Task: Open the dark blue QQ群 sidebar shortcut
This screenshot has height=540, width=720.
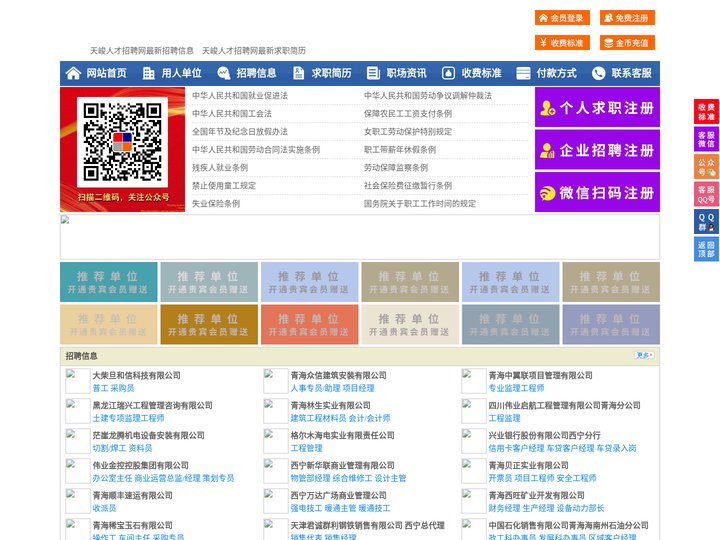Action: pos(706,222)
